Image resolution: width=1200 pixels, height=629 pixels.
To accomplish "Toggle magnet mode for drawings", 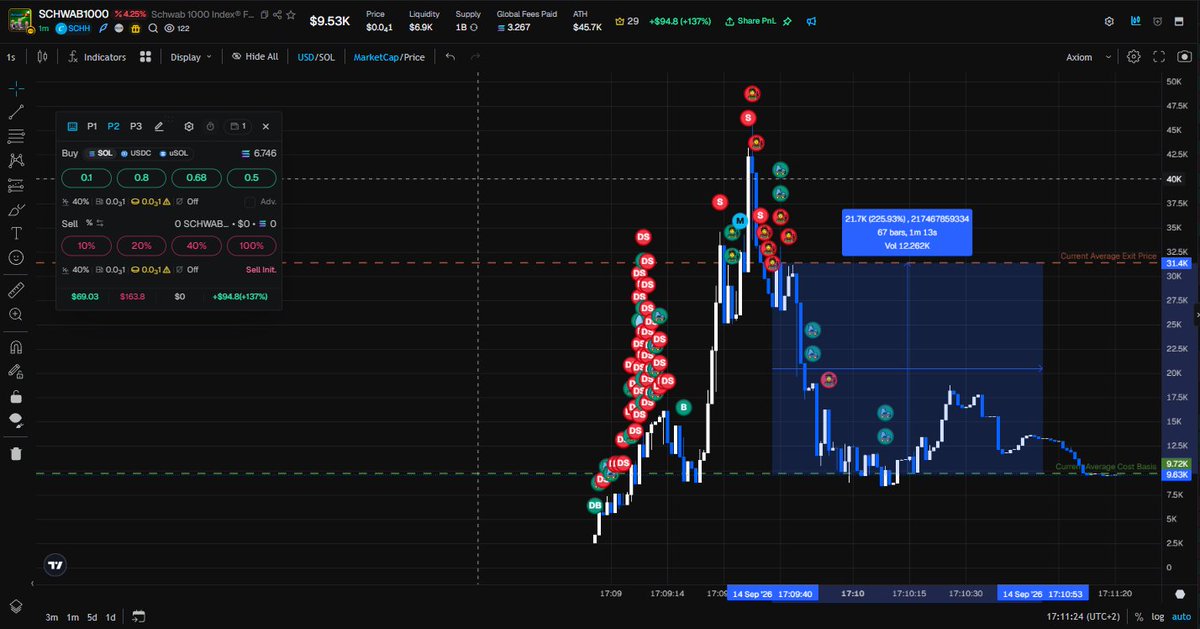I will [x=16, y=347].
